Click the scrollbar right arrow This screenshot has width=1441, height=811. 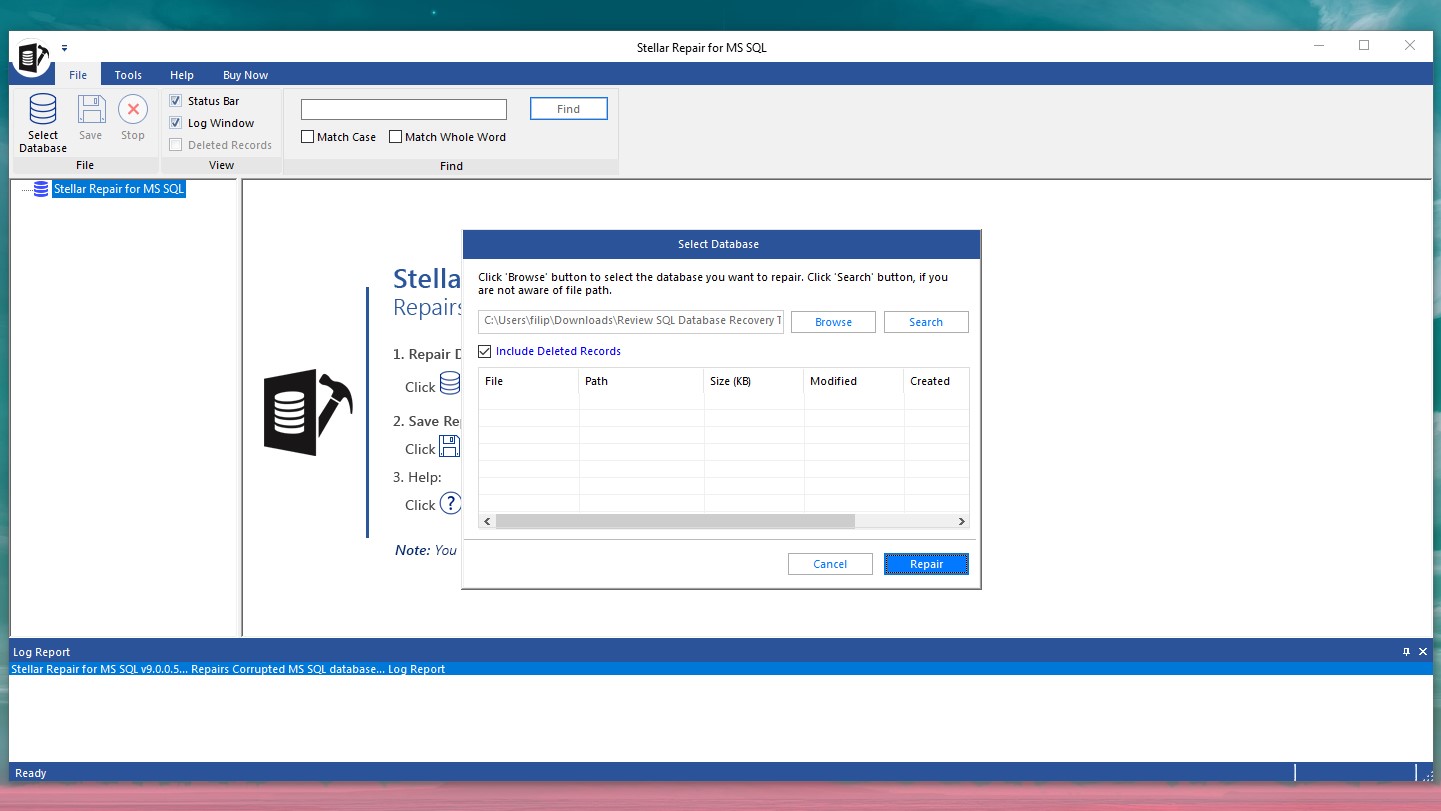tap(961, 521)
